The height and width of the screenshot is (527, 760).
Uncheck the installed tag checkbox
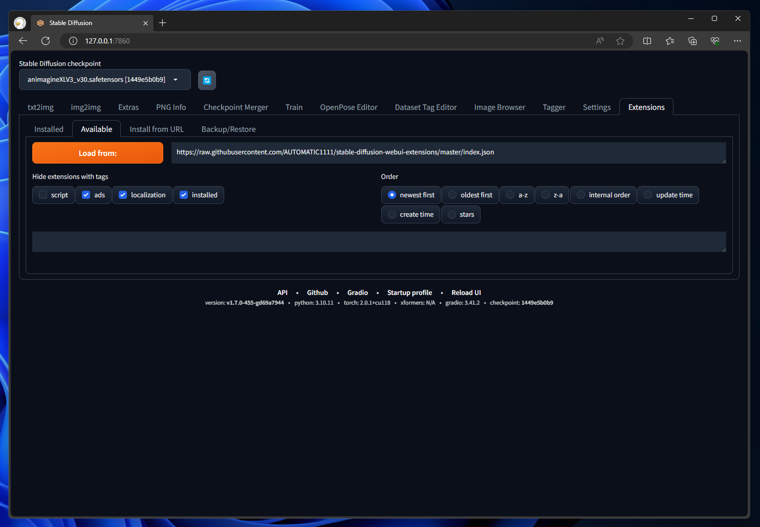(x=184, y=195)
